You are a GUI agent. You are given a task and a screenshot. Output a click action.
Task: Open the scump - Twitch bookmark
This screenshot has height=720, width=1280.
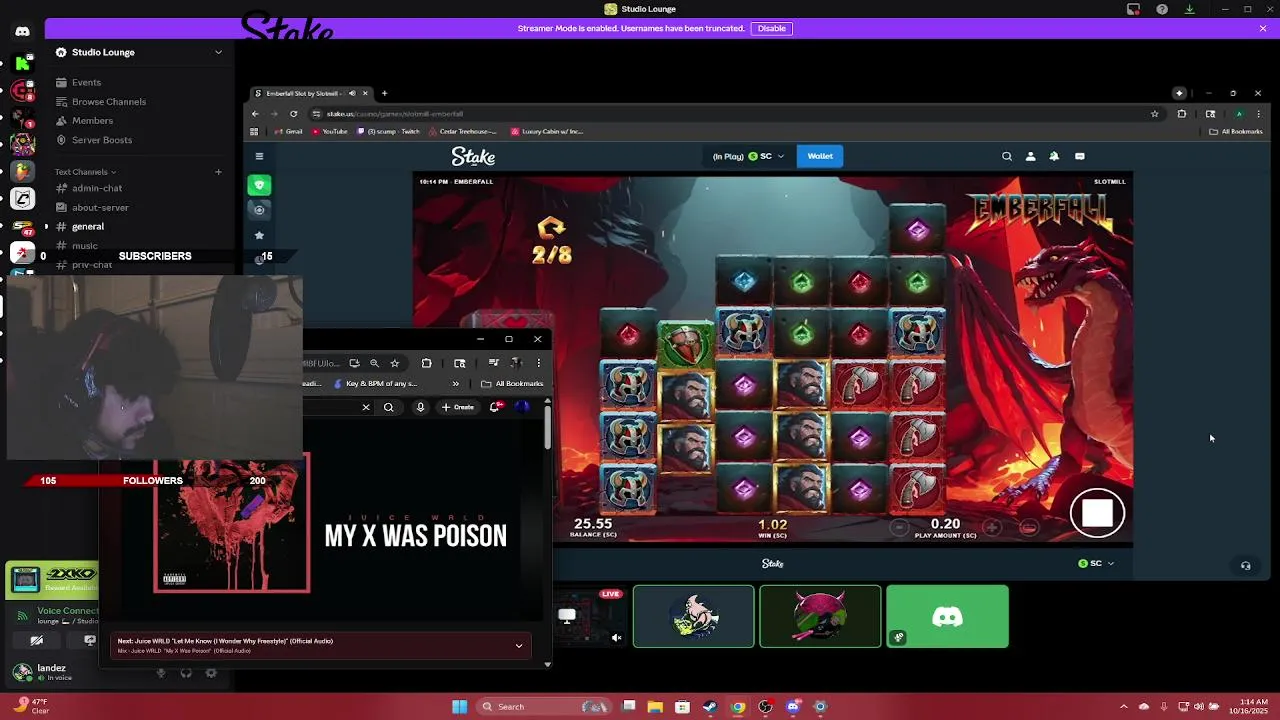click(x=388, y=131)
